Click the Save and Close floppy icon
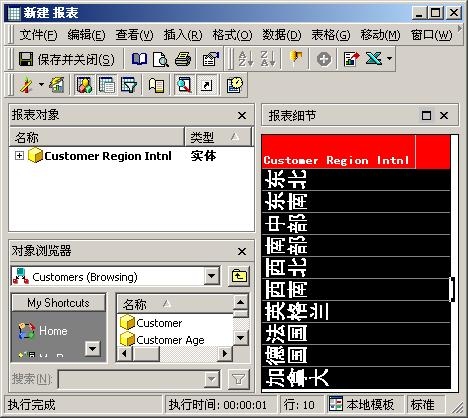The height and width of the screenshot is (418, 468). [x=26, y=60]
